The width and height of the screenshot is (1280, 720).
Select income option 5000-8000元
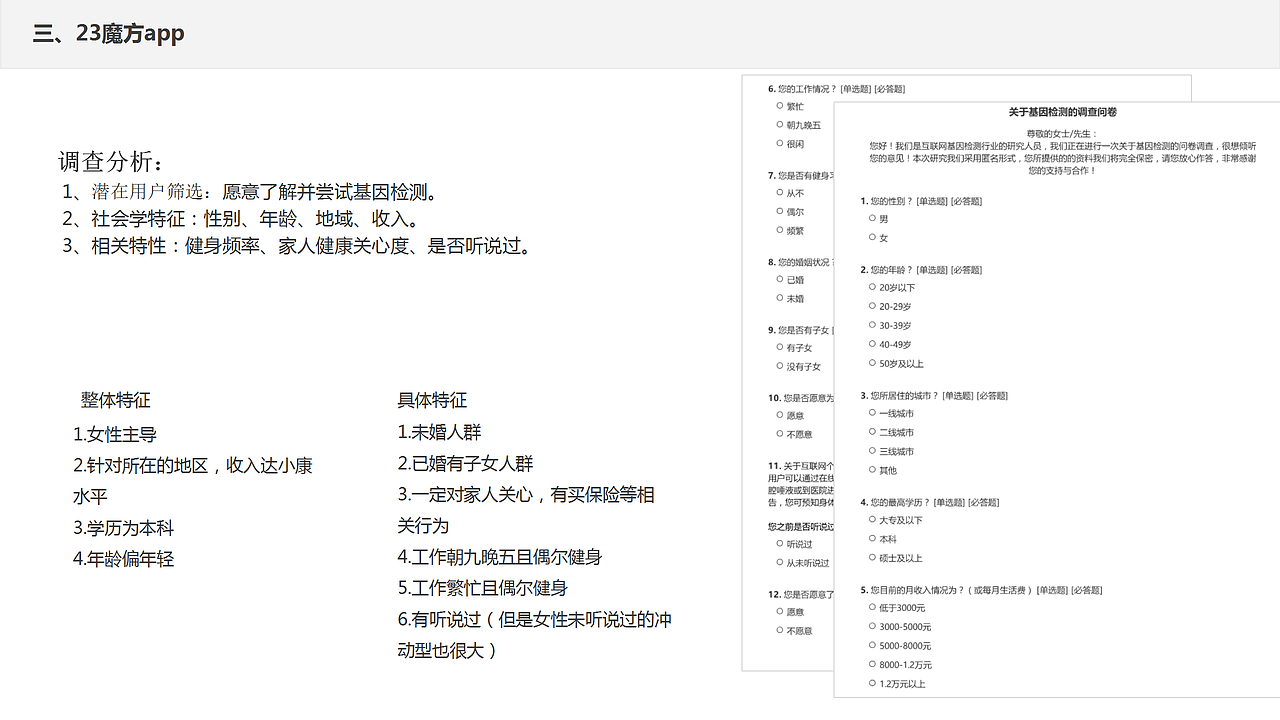(872, 645)
